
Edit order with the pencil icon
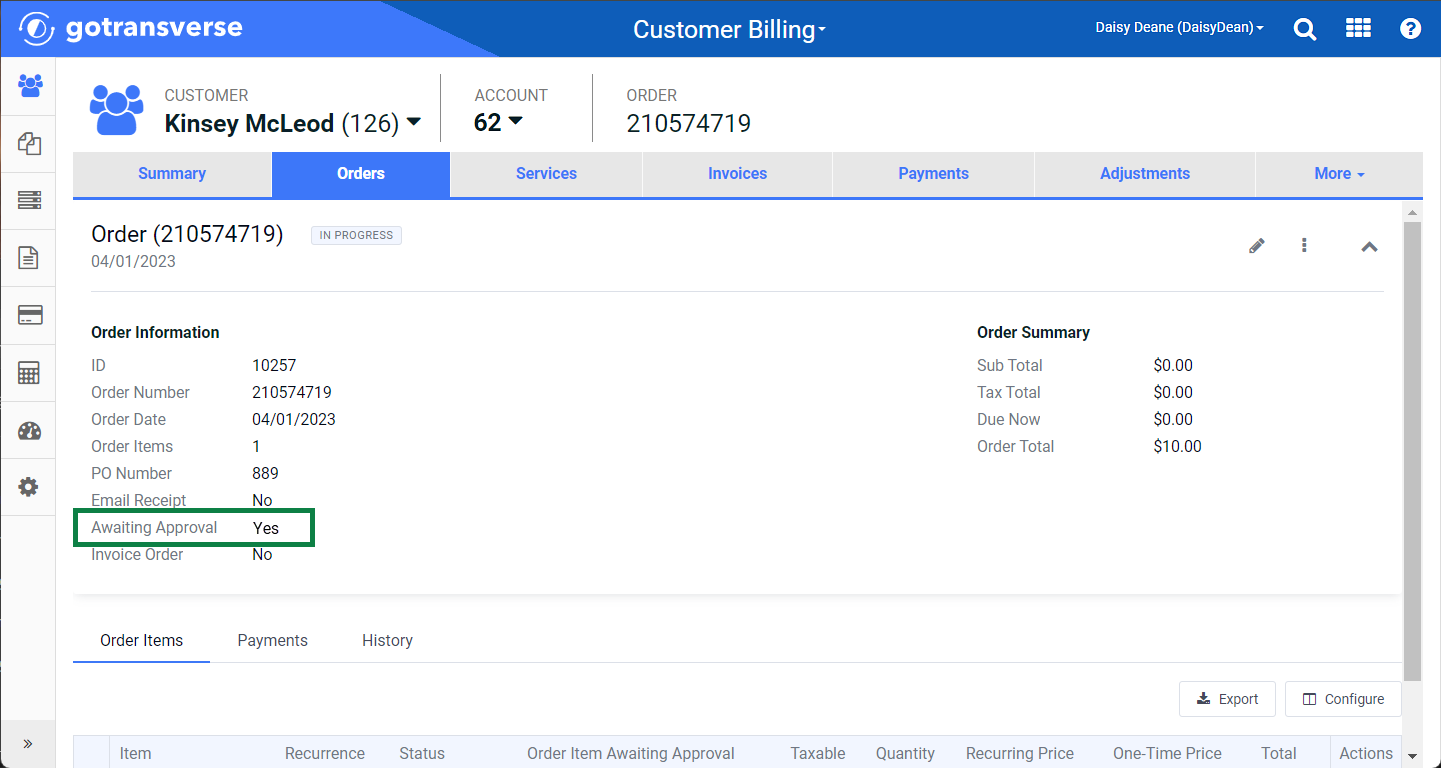(x=1257, y=245)
